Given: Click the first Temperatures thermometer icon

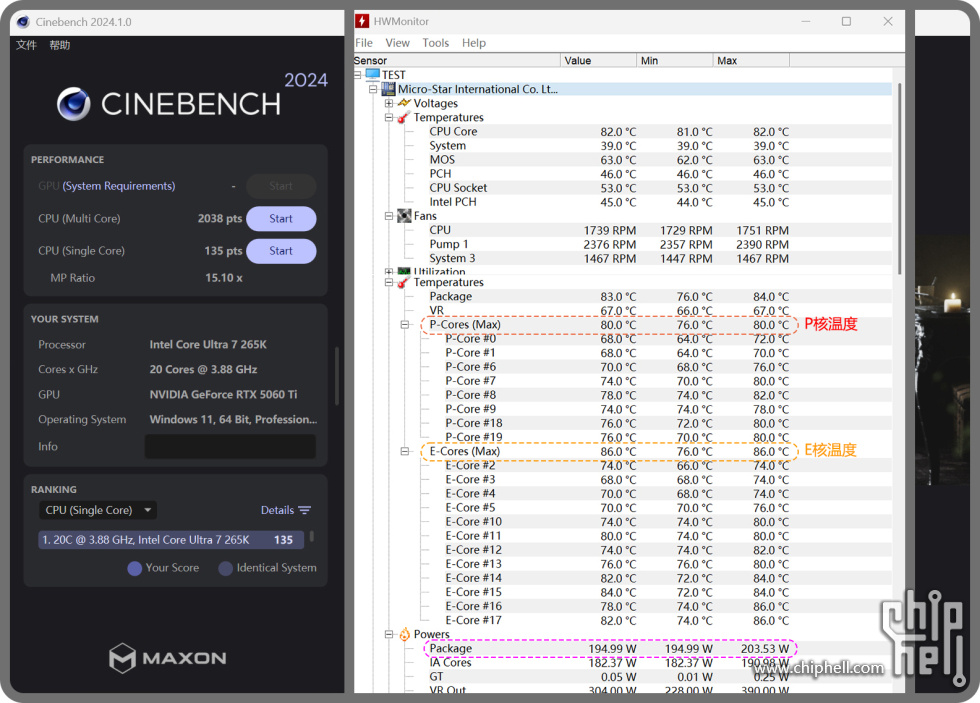Looking at the screenshot, I should 404,117.
